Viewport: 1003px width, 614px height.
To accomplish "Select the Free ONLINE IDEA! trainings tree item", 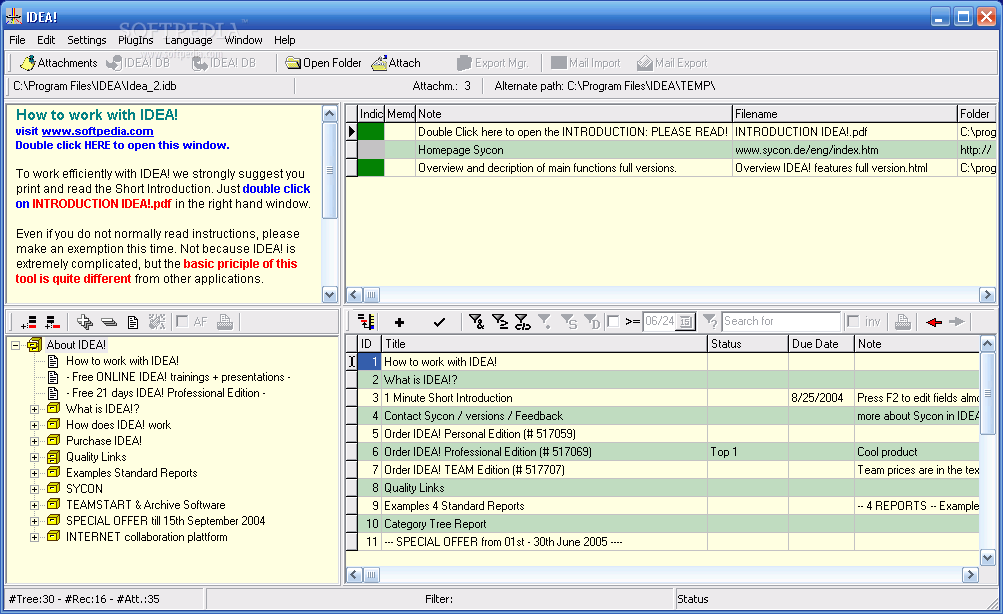I will [x=178, y=377].
